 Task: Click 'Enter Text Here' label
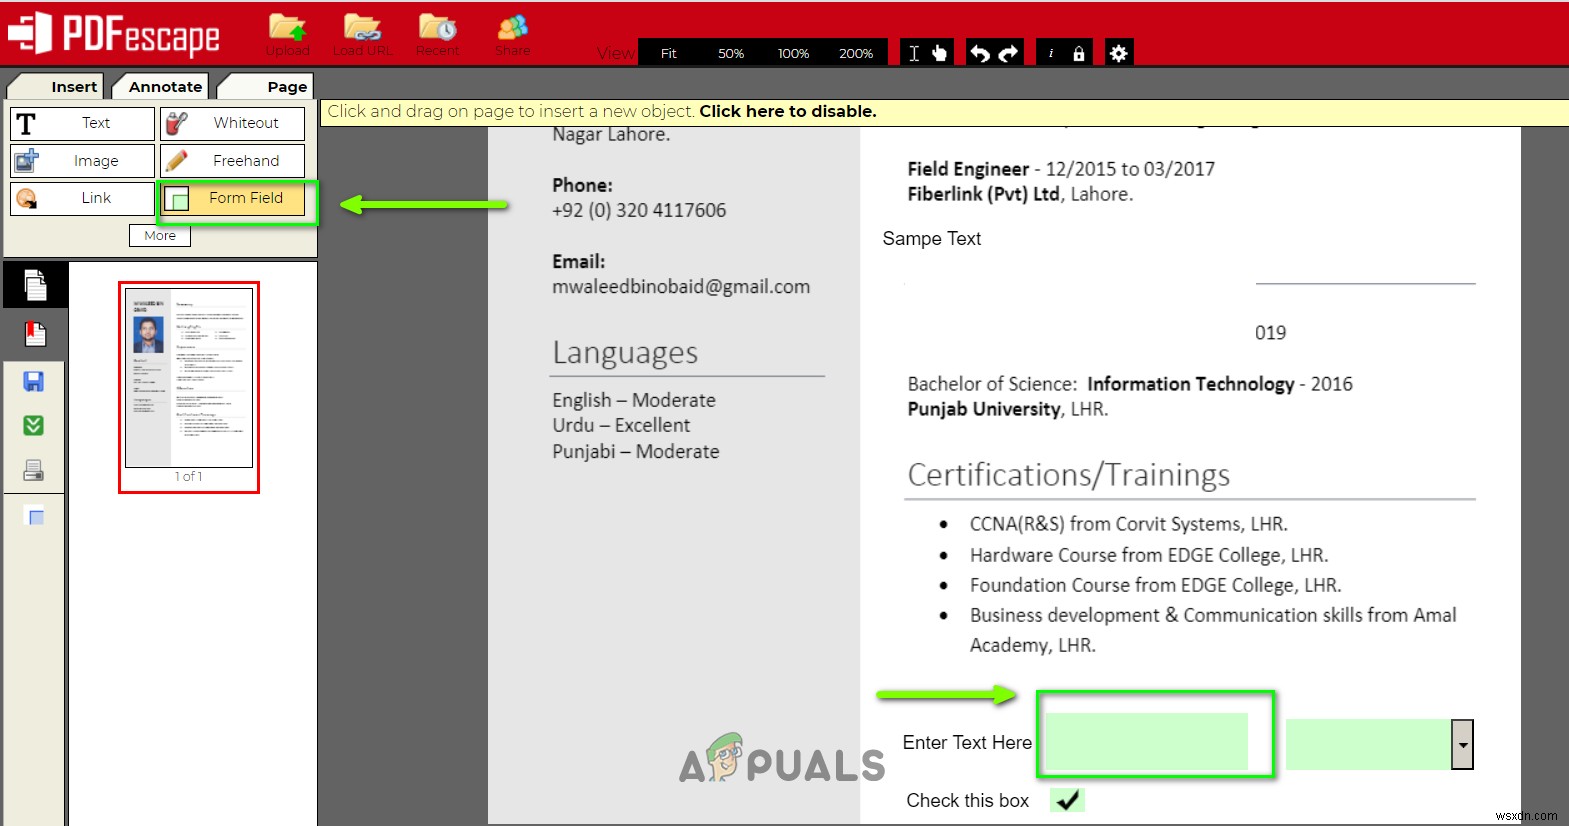point(967,743)
